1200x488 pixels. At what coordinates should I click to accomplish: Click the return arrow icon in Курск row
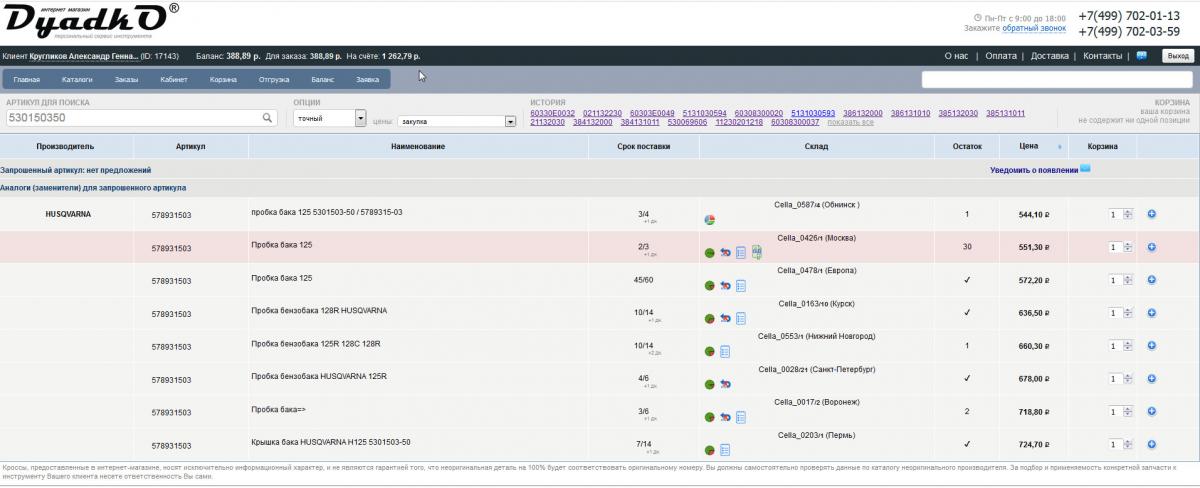pos(725,319)
